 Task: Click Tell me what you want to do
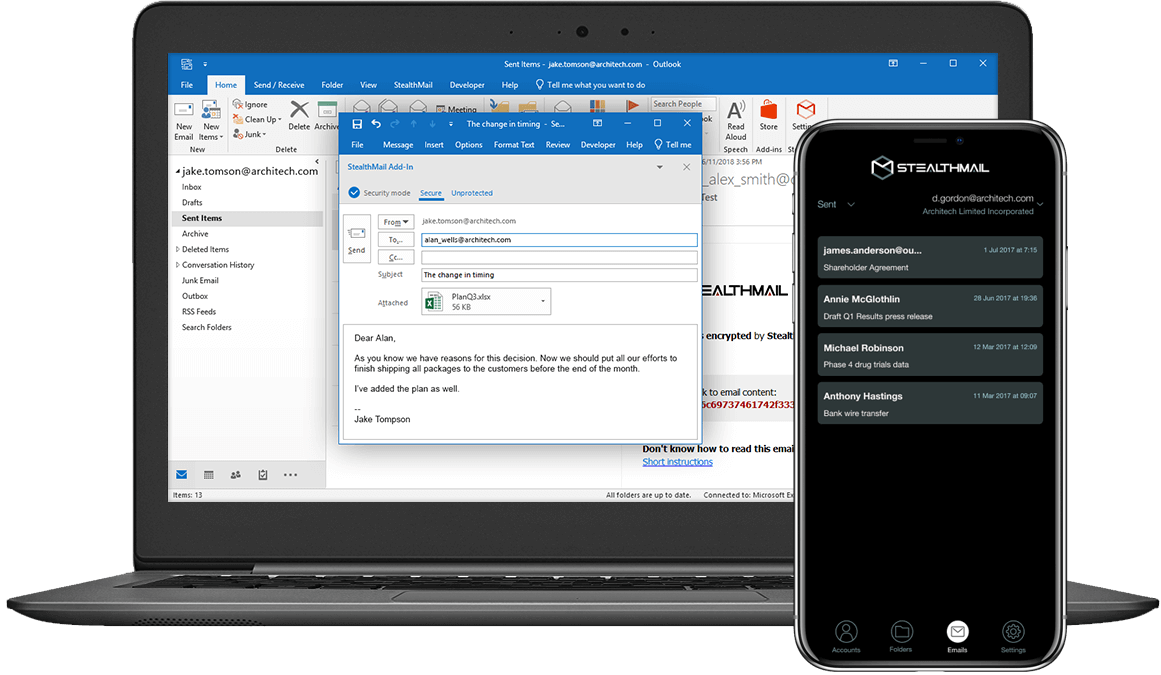click(x=590, y=85)
